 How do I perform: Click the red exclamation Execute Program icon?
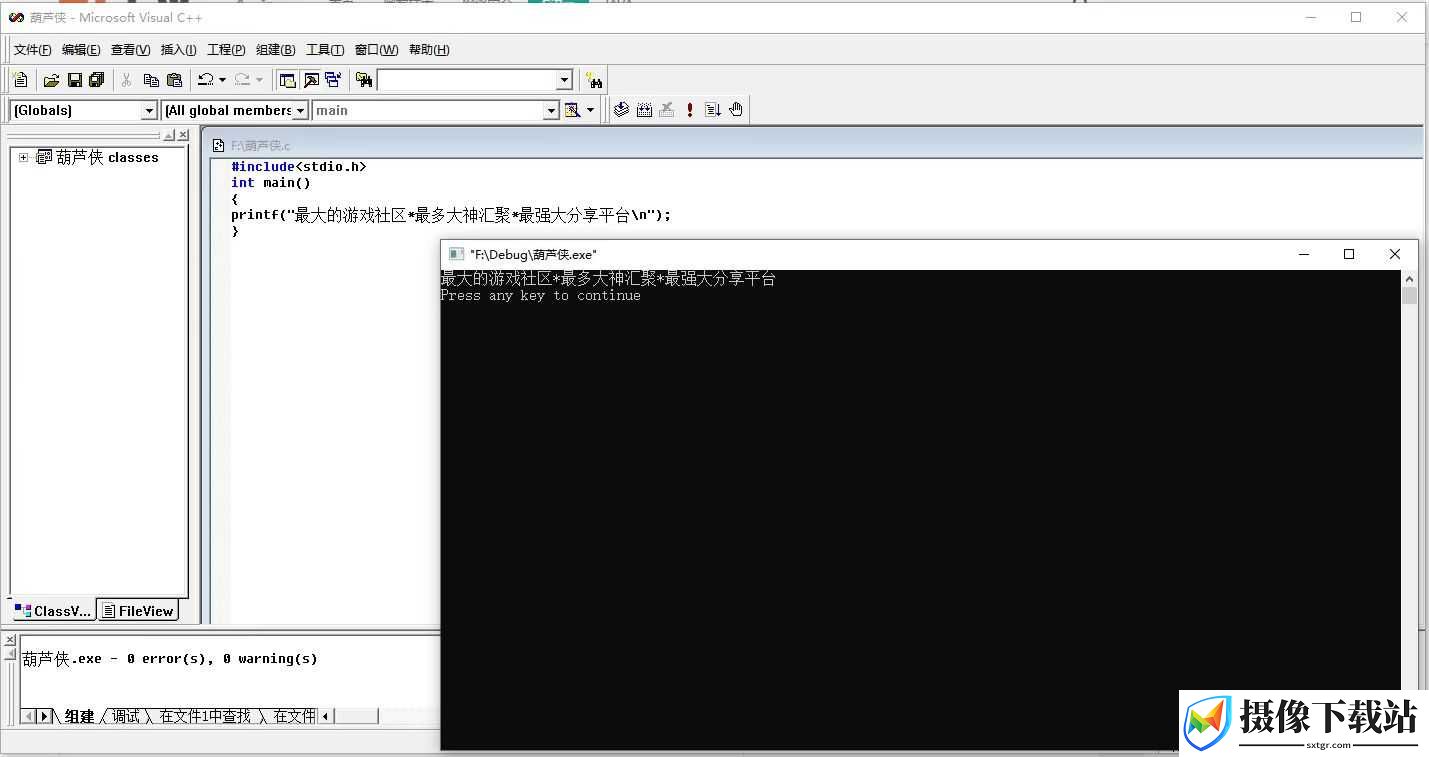(x=690, y=110)
